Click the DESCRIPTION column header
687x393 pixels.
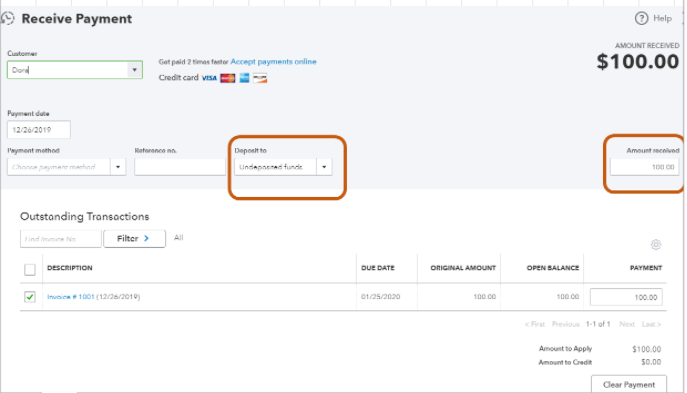[x=70, y=268]
